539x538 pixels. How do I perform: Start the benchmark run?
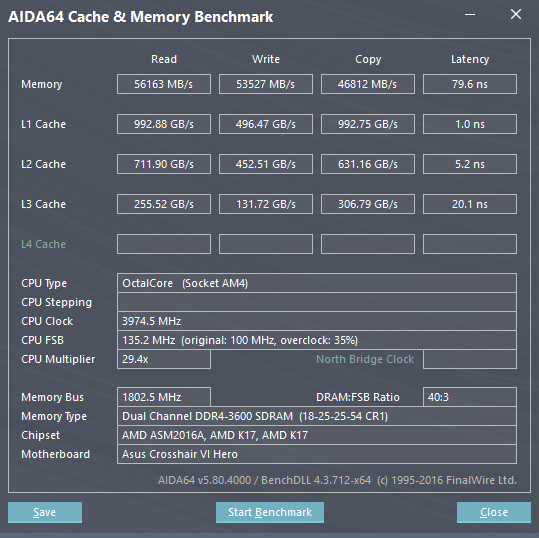pos(270,512)
